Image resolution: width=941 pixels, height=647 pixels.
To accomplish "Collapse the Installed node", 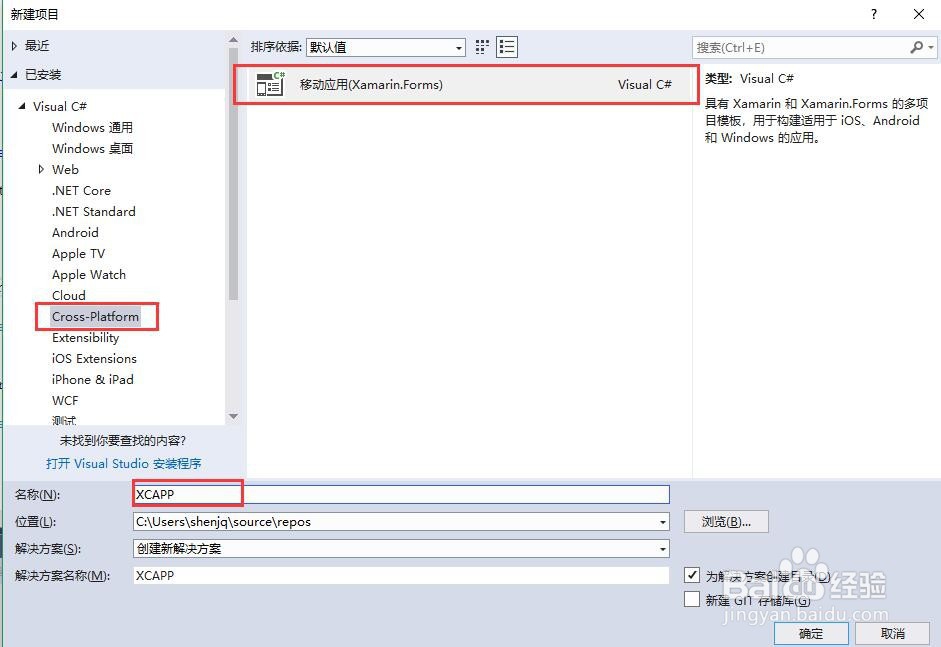I will (x=14, y=74).
